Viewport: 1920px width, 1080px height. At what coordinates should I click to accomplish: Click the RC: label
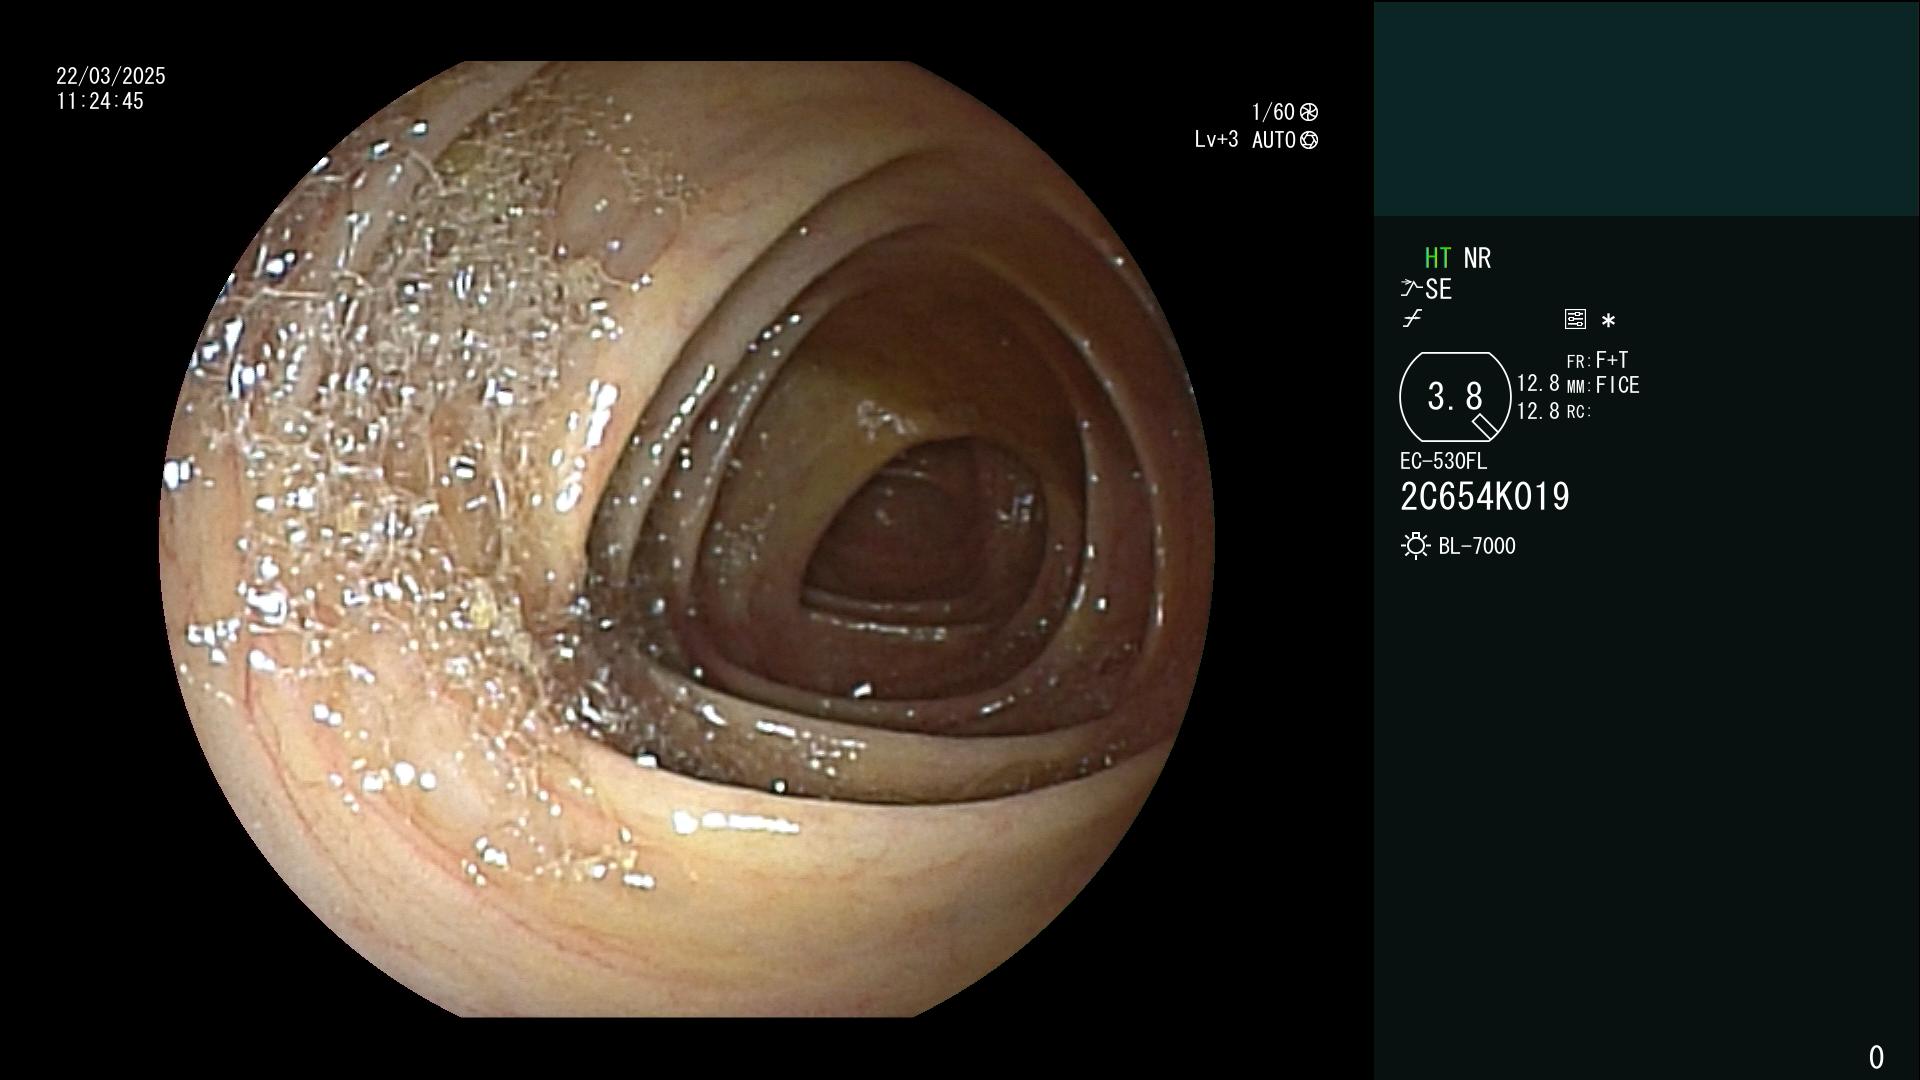tap(1579, 411)
